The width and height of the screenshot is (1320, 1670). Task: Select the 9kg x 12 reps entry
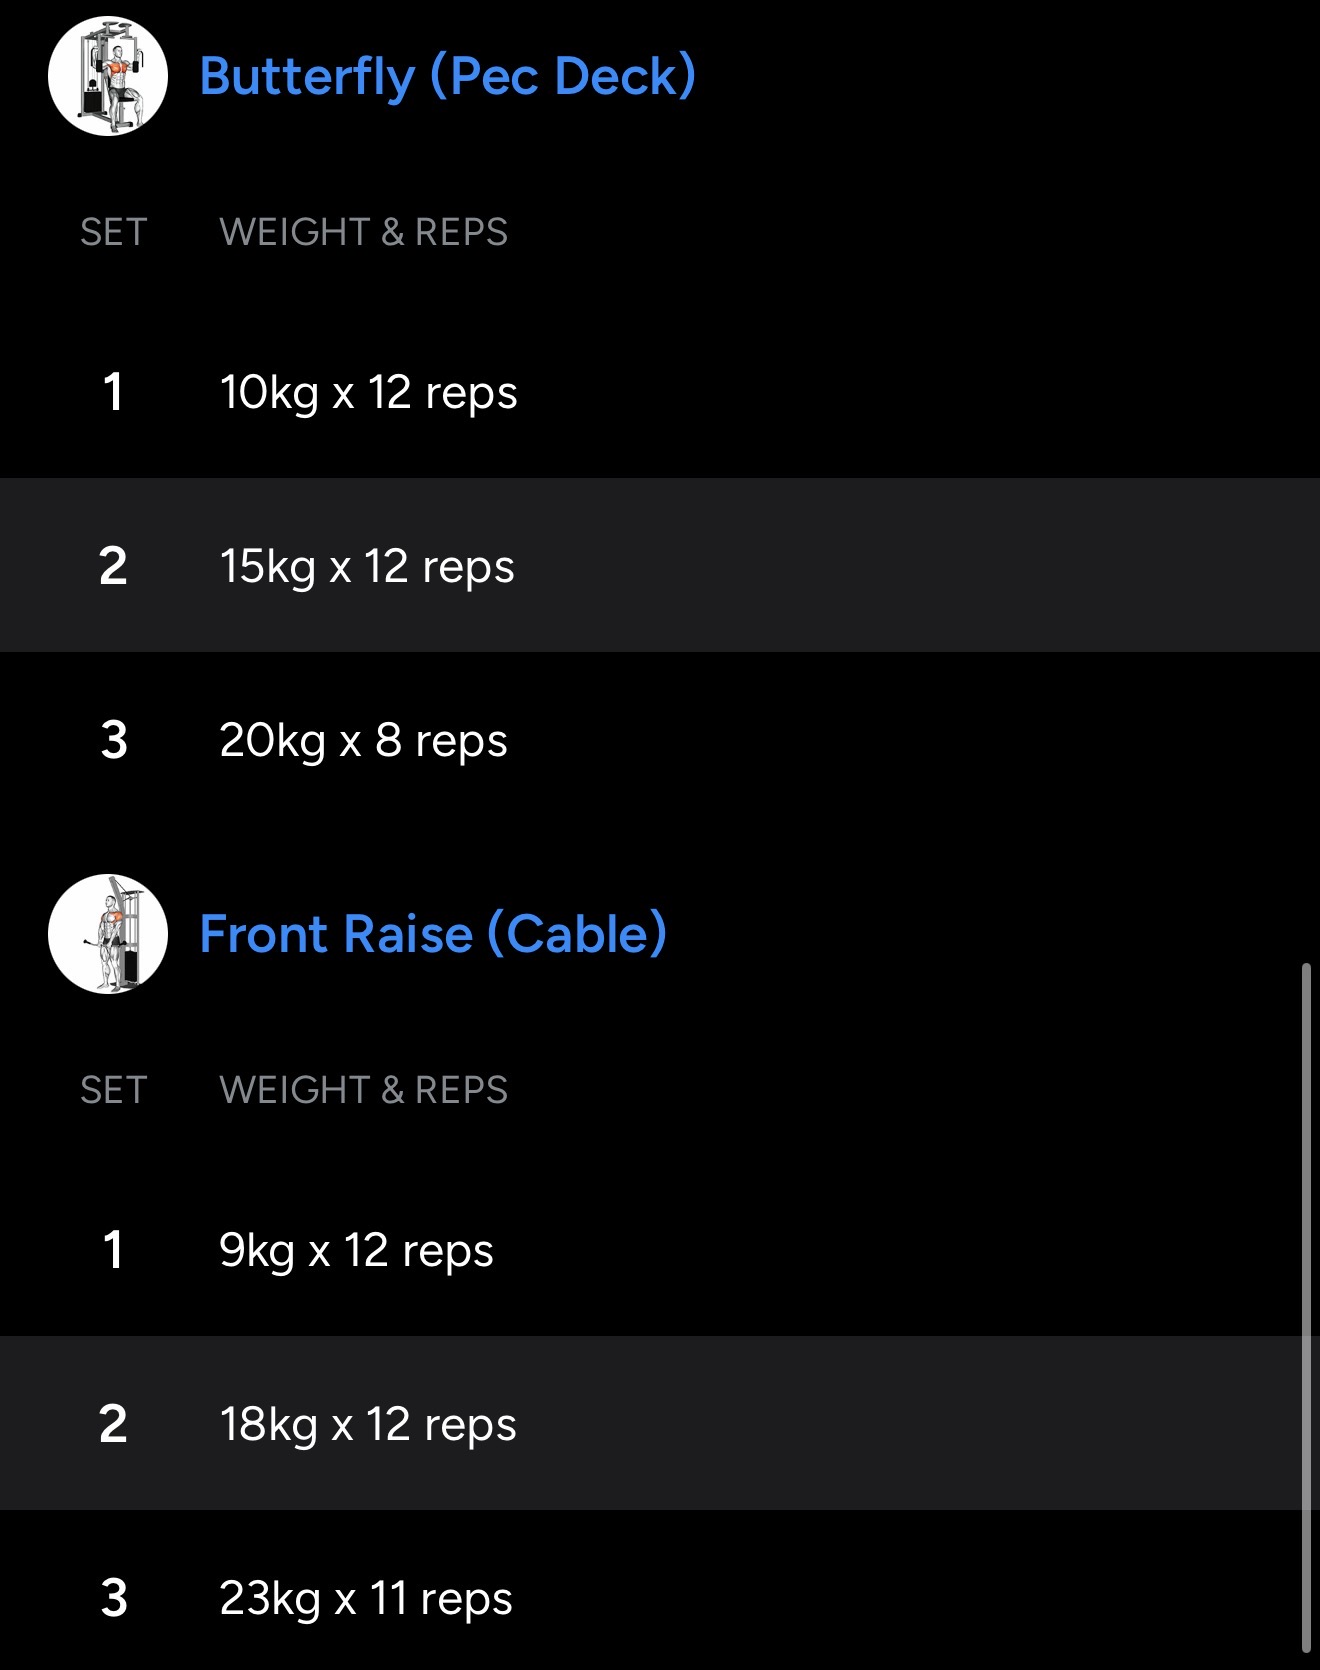(356, 1250)
